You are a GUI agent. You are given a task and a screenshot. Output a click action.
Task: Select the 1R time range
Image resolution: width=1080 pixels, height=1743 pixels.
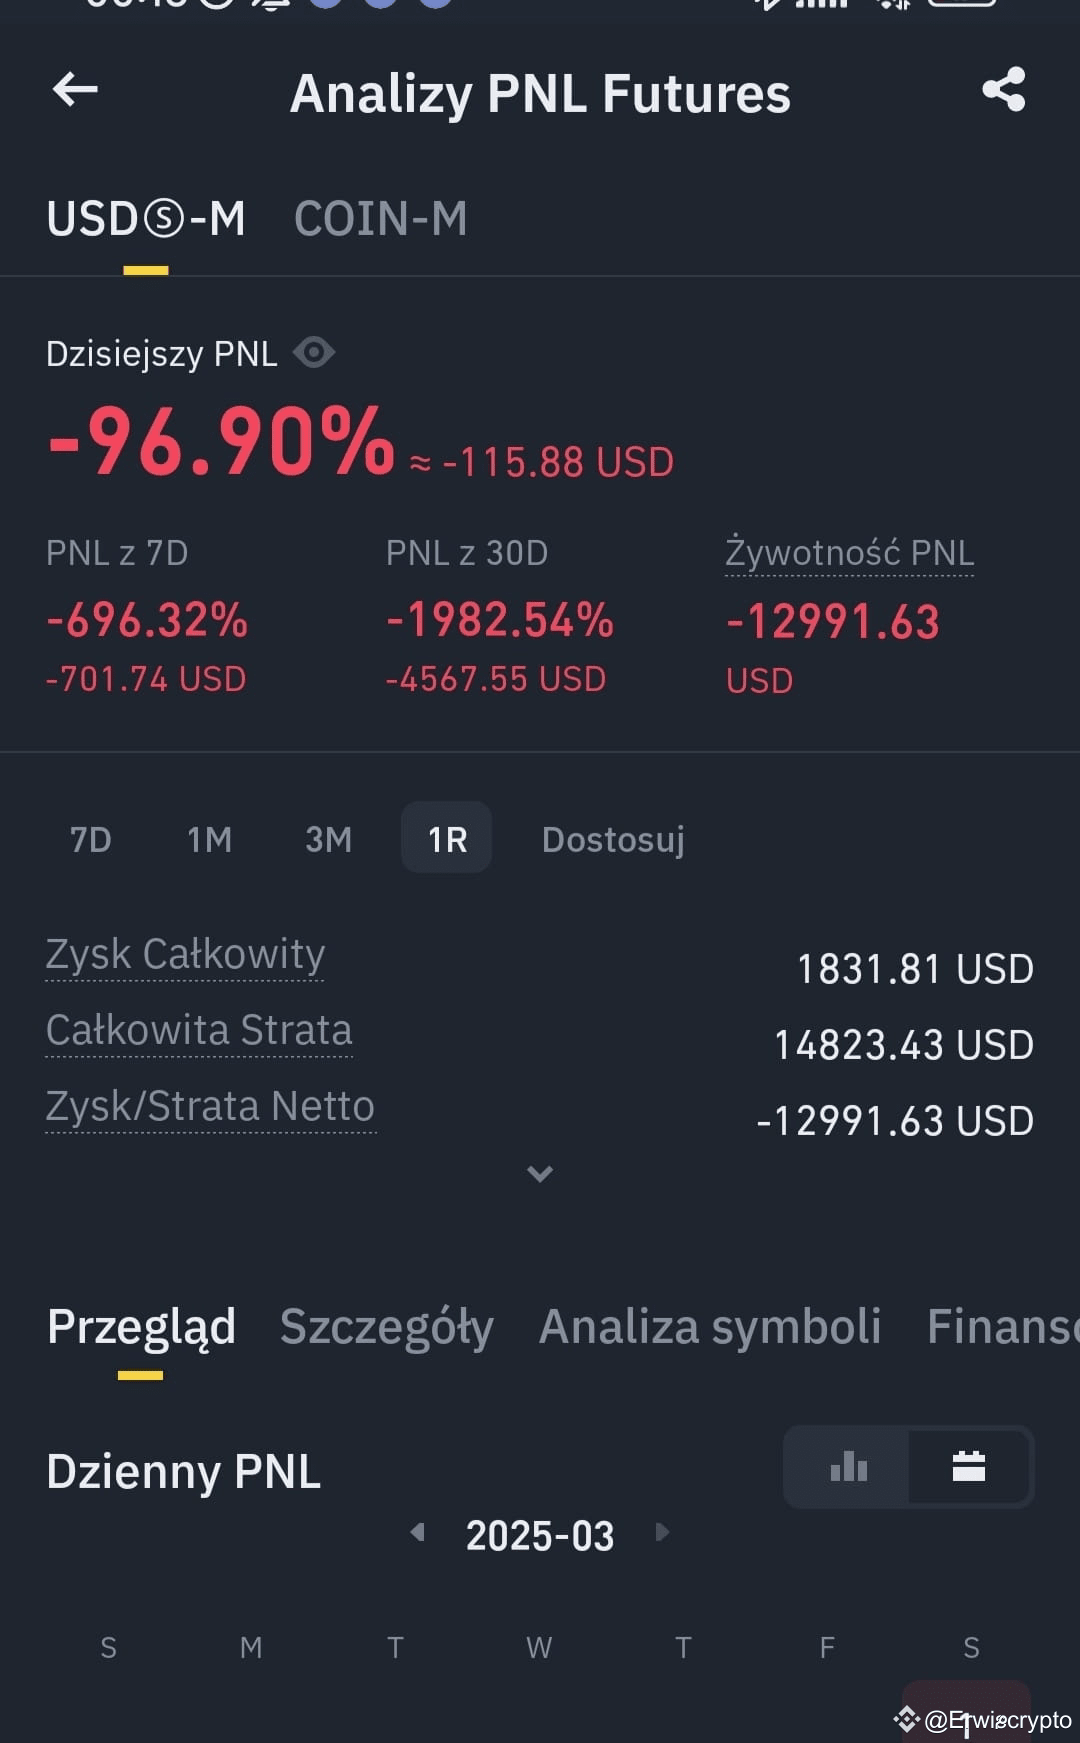pos(447,838)
